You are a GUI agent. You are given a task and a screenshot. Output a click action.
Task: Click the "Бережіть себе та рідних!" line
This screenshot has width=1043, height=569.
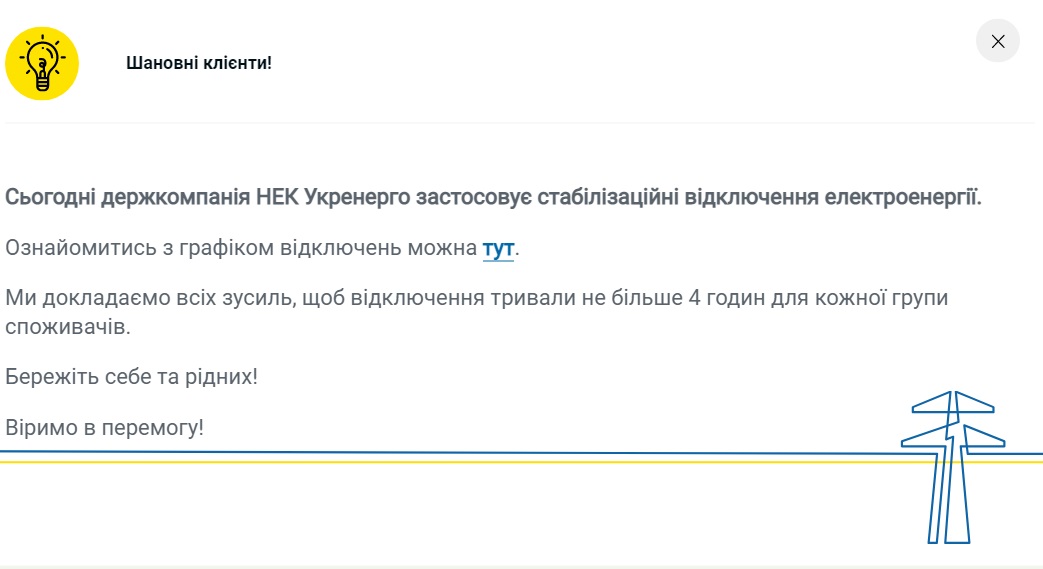(x=131, y=377)
